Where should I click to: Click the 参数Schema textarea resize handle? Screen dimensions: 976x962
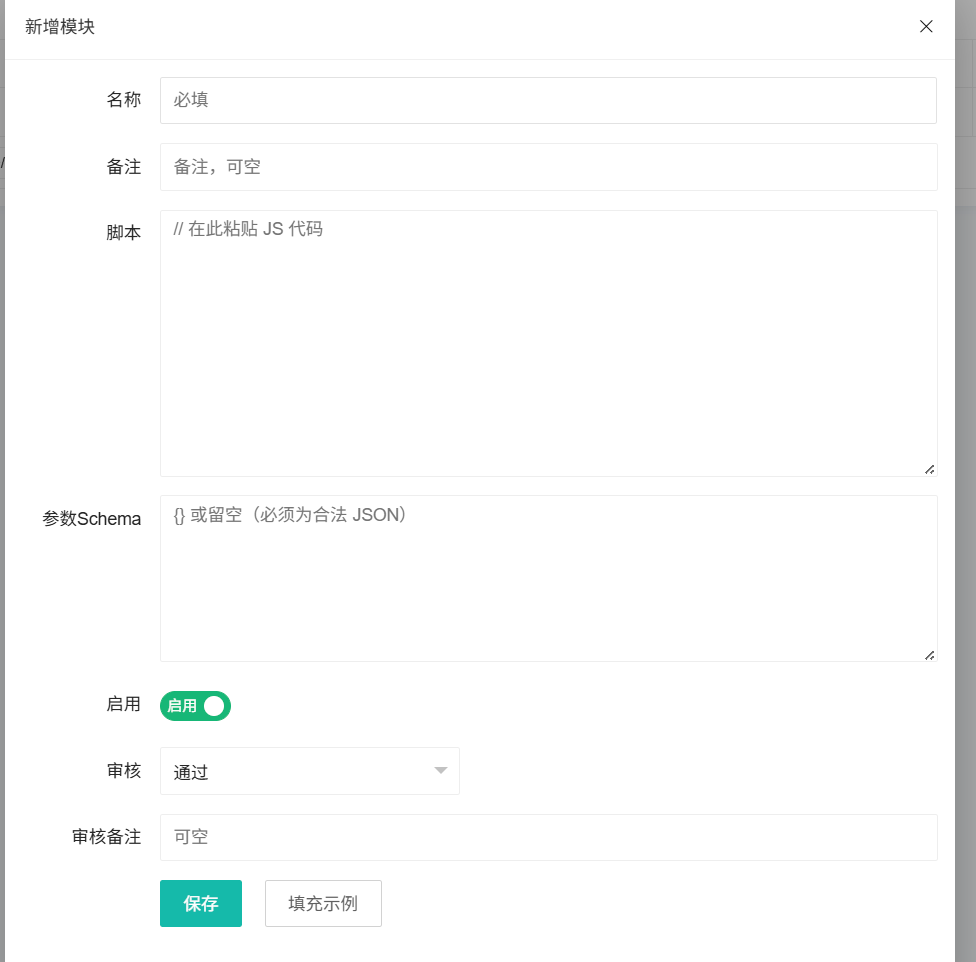tap(931, 656)
